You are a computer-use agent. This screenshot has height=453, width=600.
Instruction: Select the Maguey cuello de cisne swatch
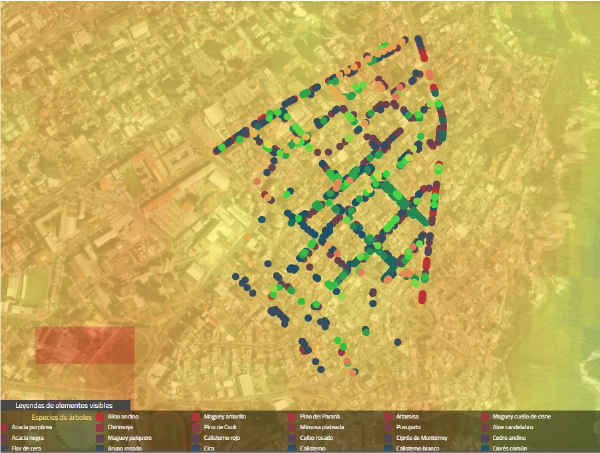click(485, 416)
